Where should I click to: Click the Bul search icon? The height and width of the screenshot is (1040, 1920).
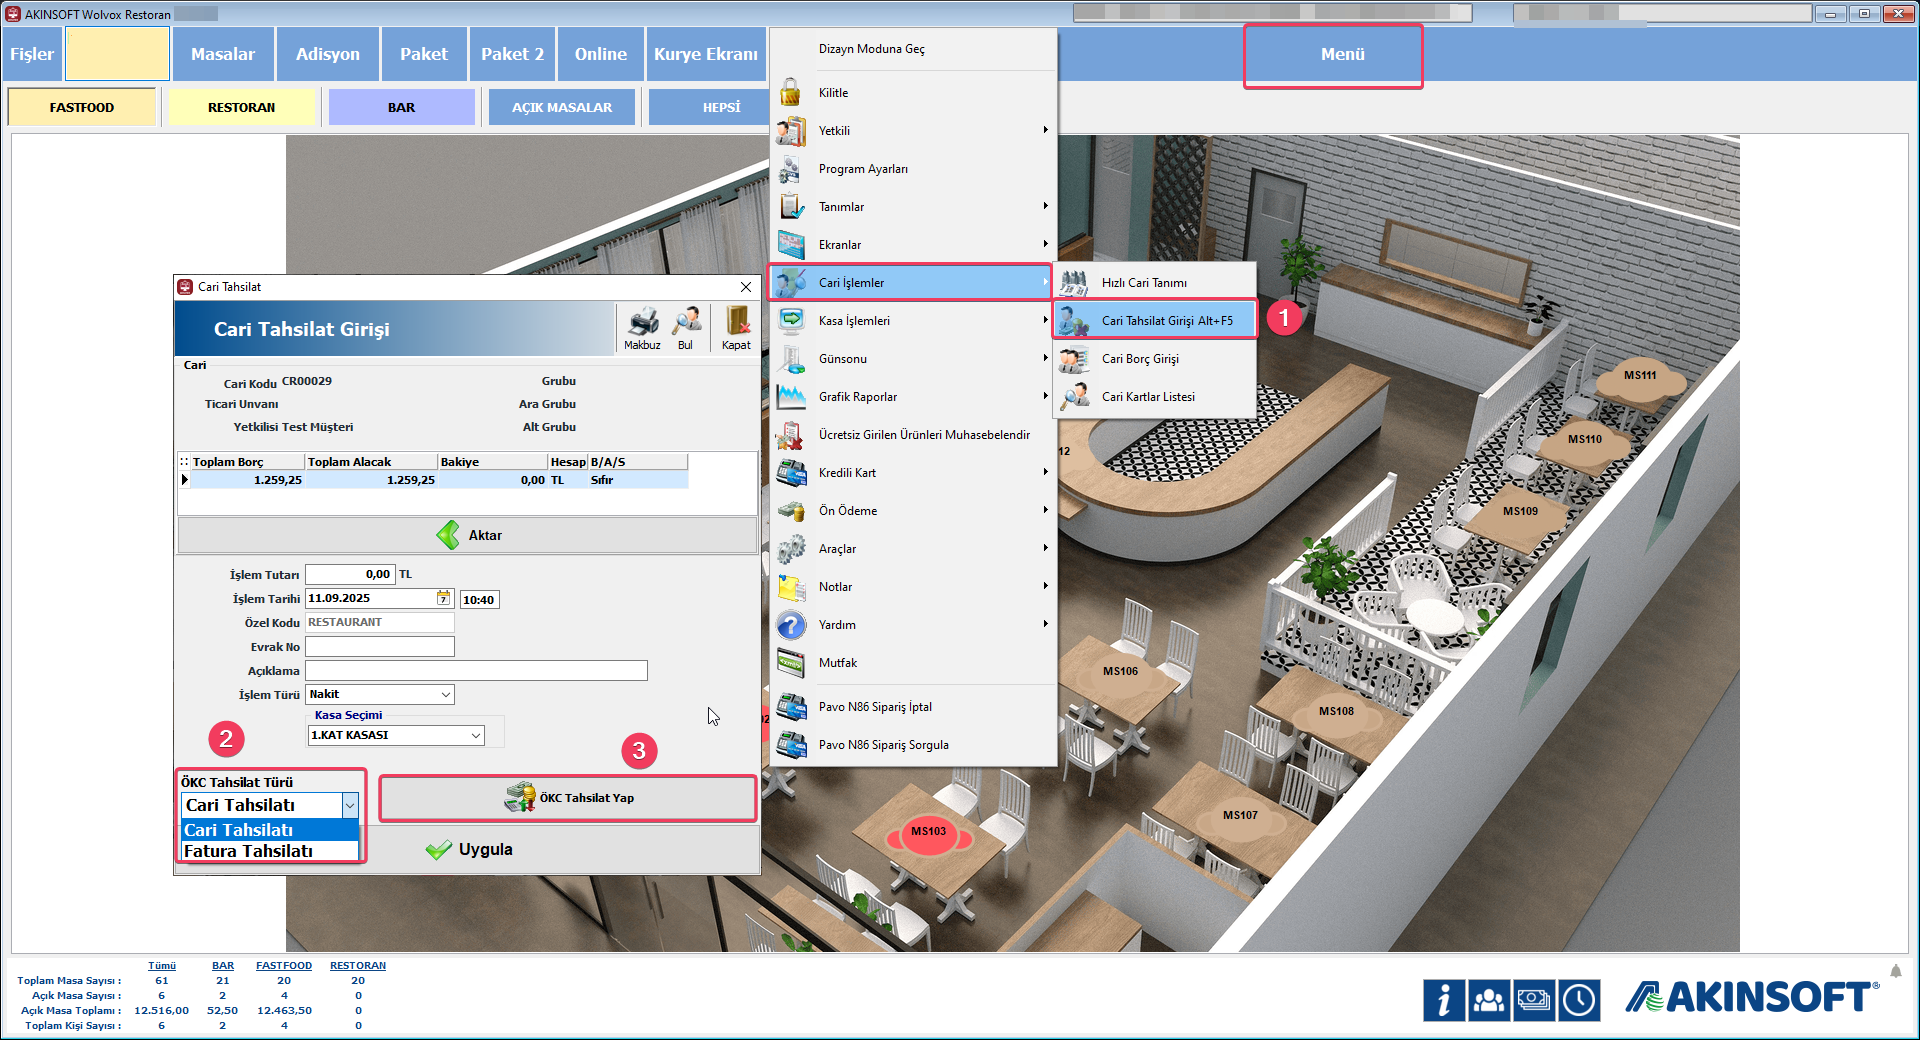click(x=686, y=324)
